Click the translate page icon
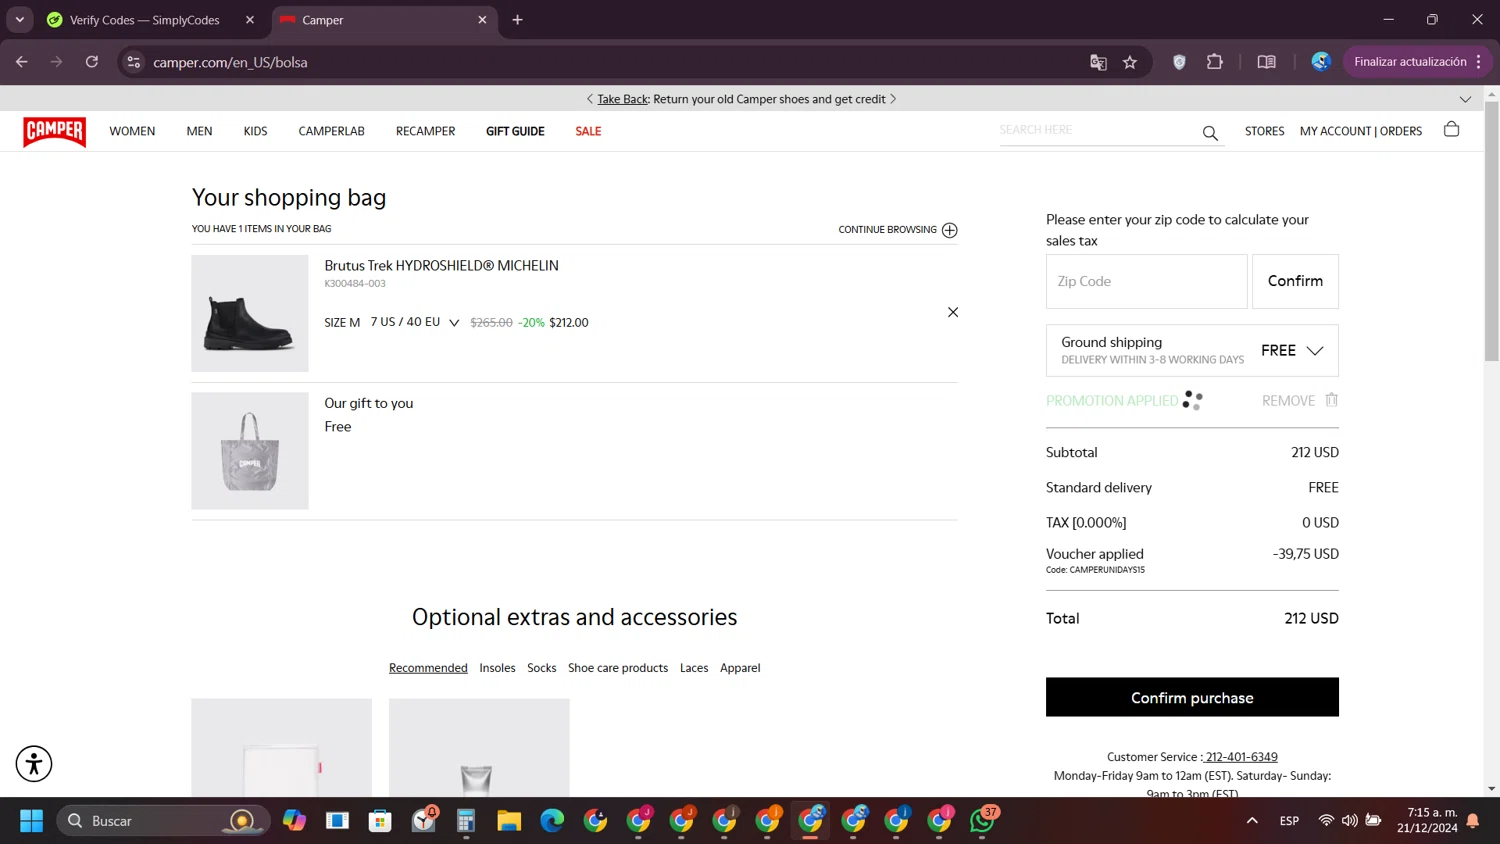1500x844 pixels. coord(1098,62)
